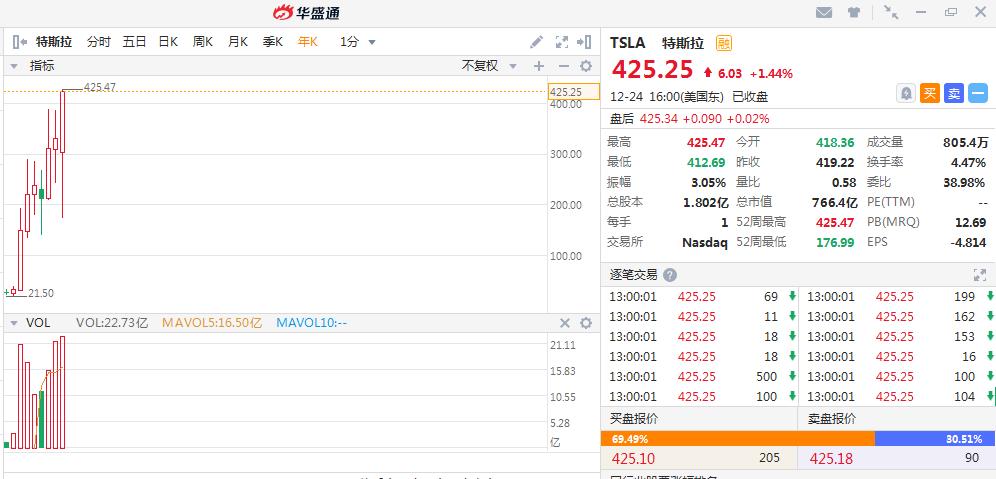Click the 425.25 current price
This screenshot has width=996, height=479.
(x=652, y=70)
